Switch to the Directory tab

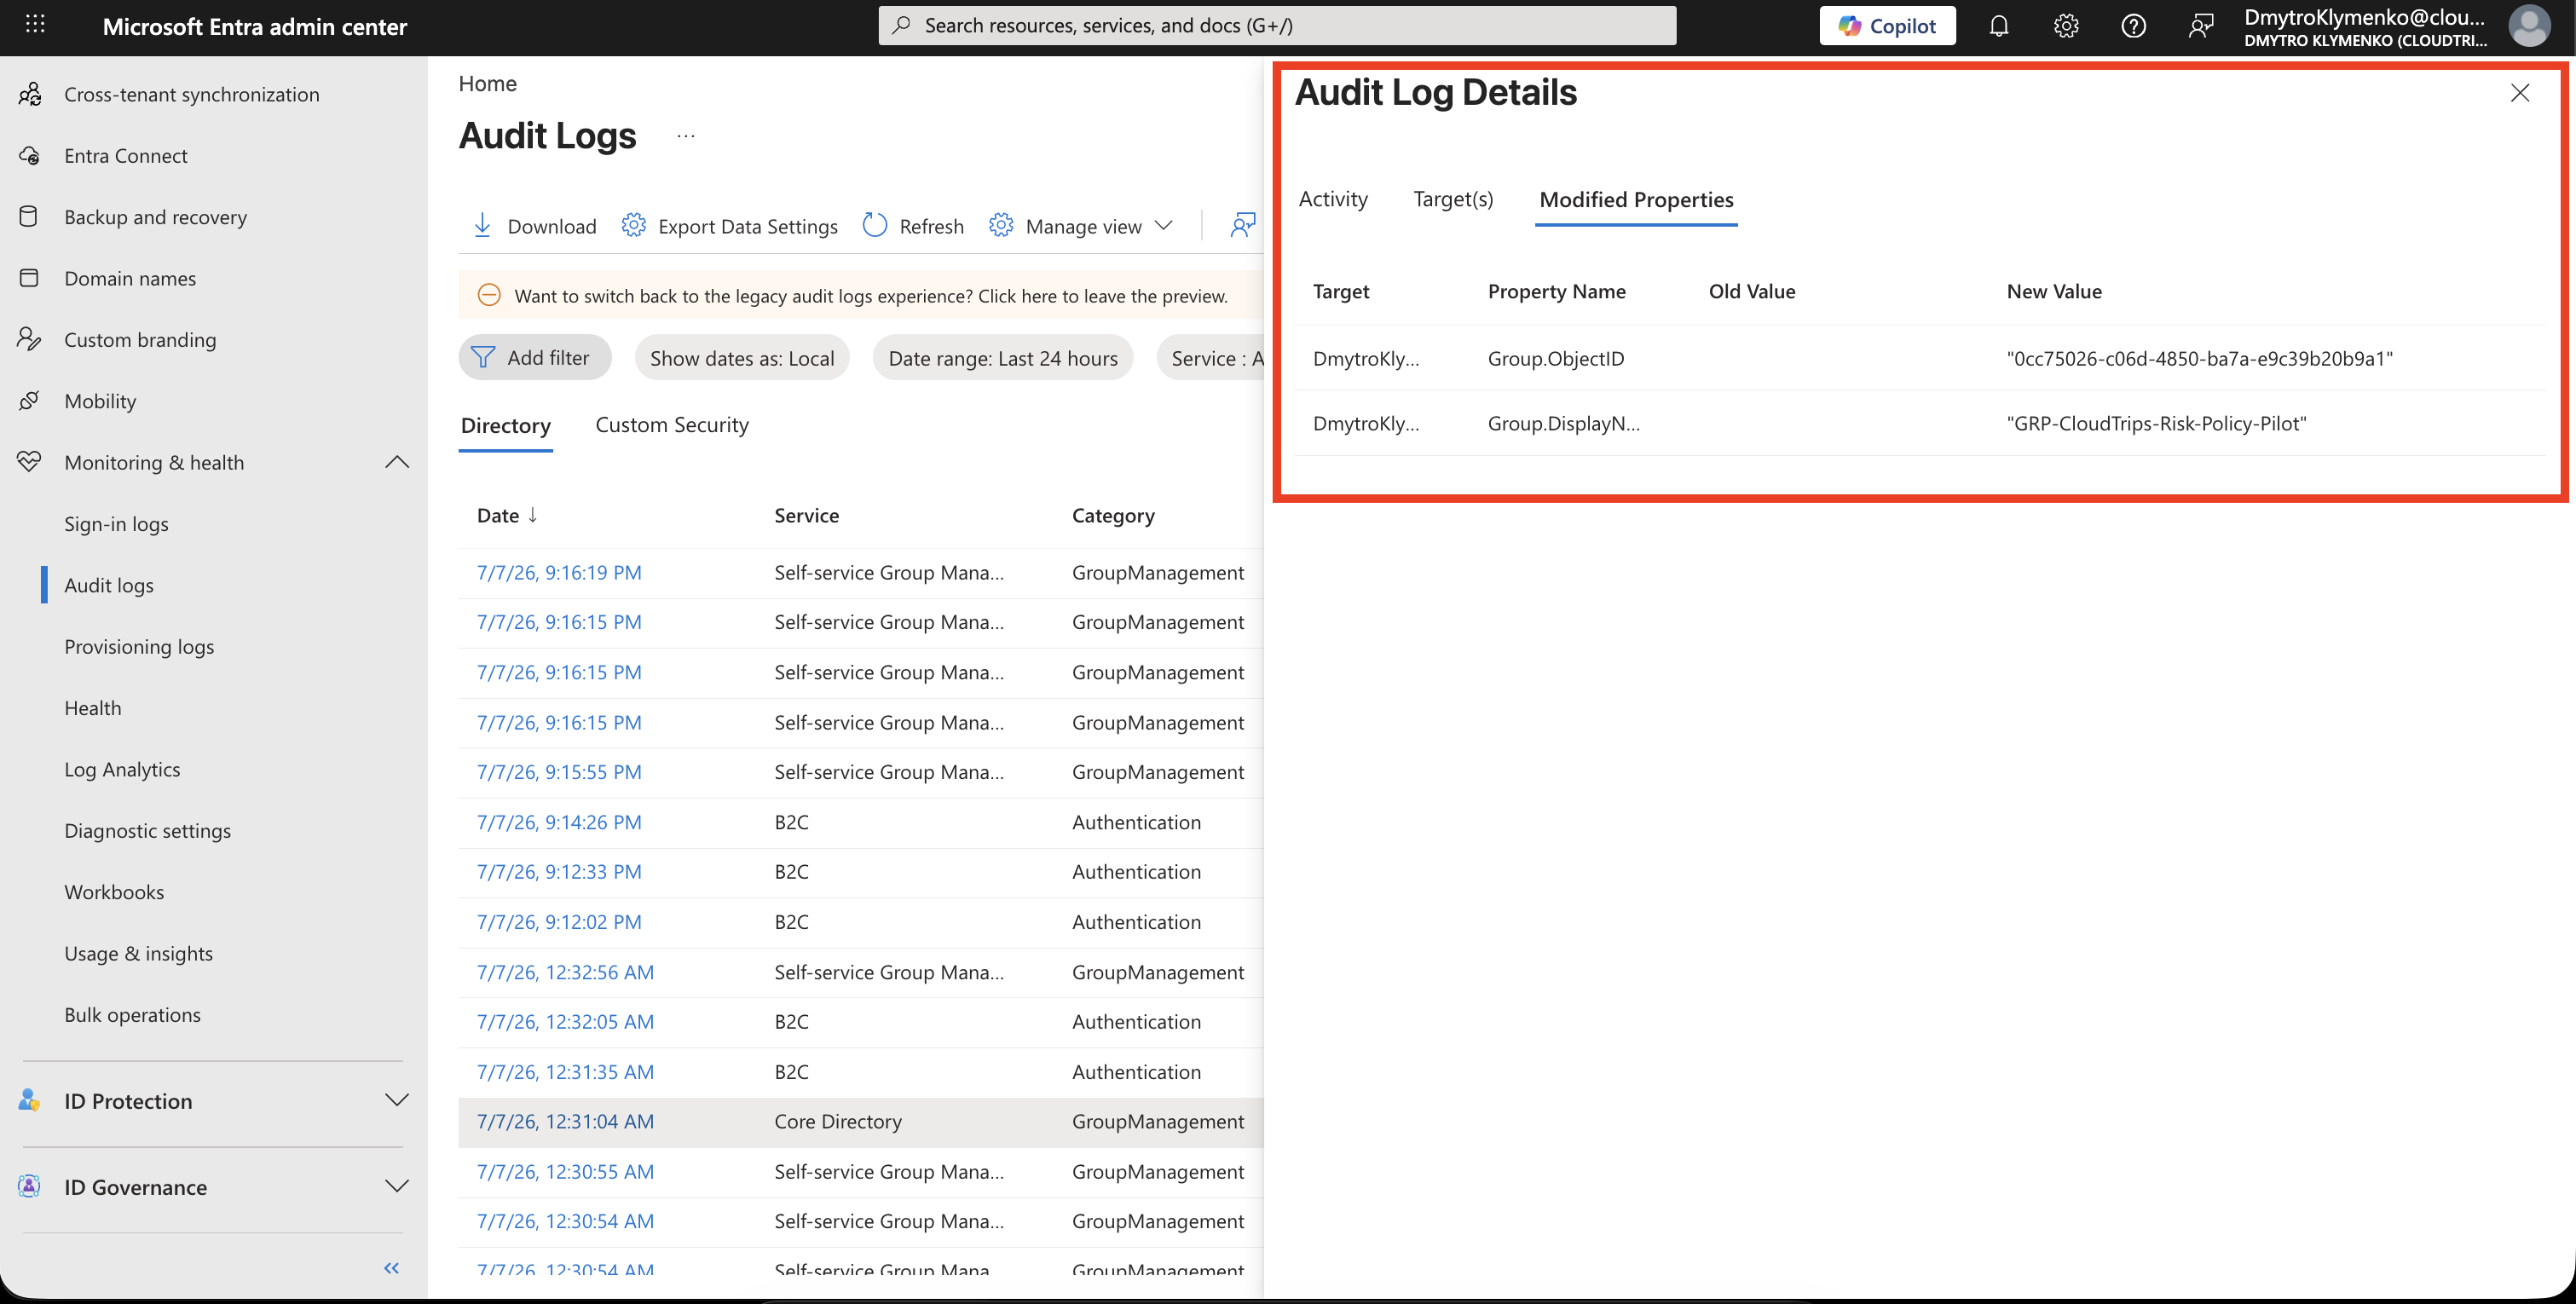coord(506,426)
